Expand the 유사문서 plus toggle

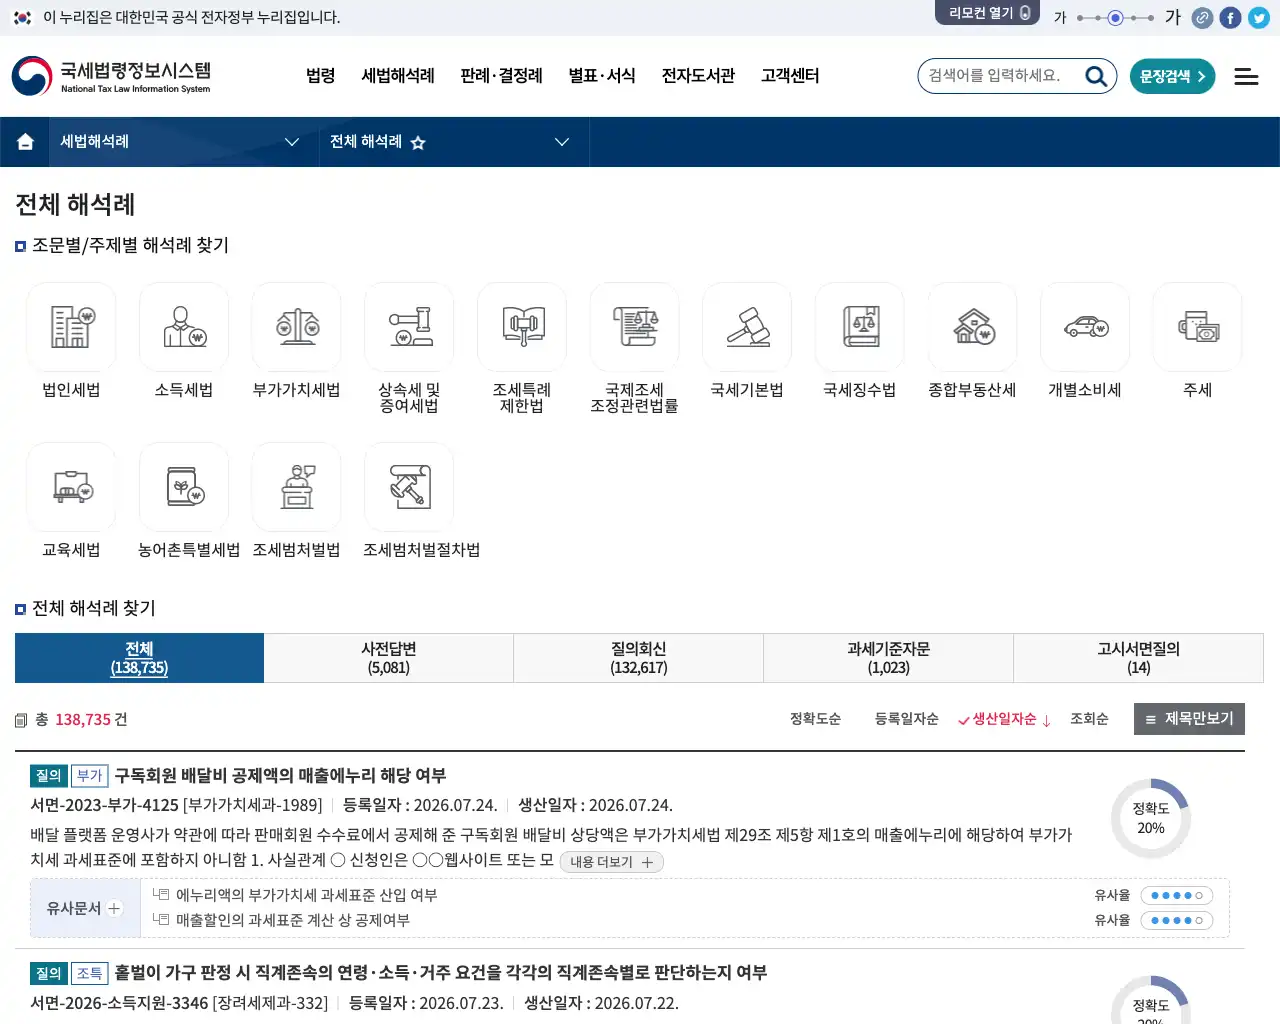[114, 908]
